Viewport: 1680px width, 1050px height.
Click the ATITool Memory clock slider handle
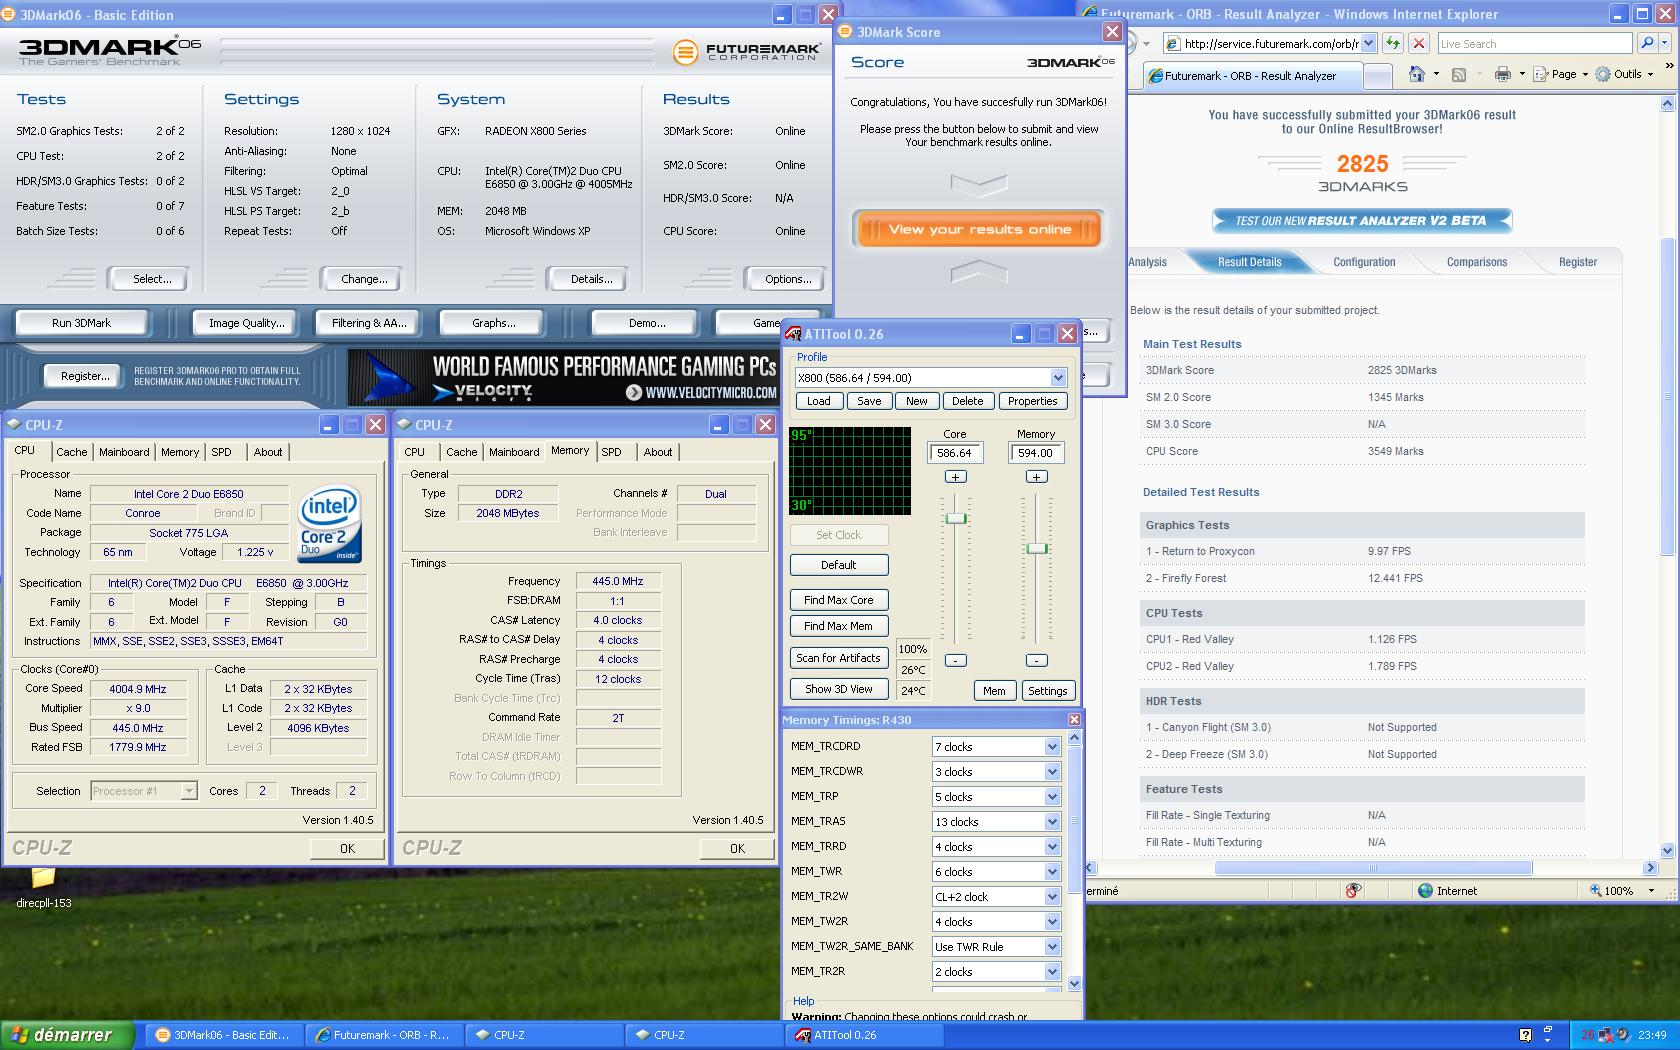pos(1037,548)
